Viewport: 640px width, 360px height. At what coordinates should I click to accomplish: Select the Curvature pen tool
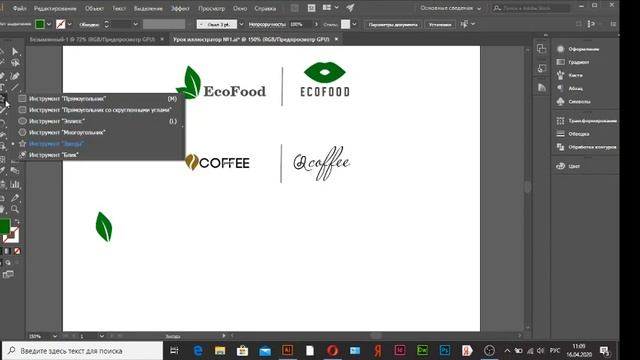tap(15, 76)
